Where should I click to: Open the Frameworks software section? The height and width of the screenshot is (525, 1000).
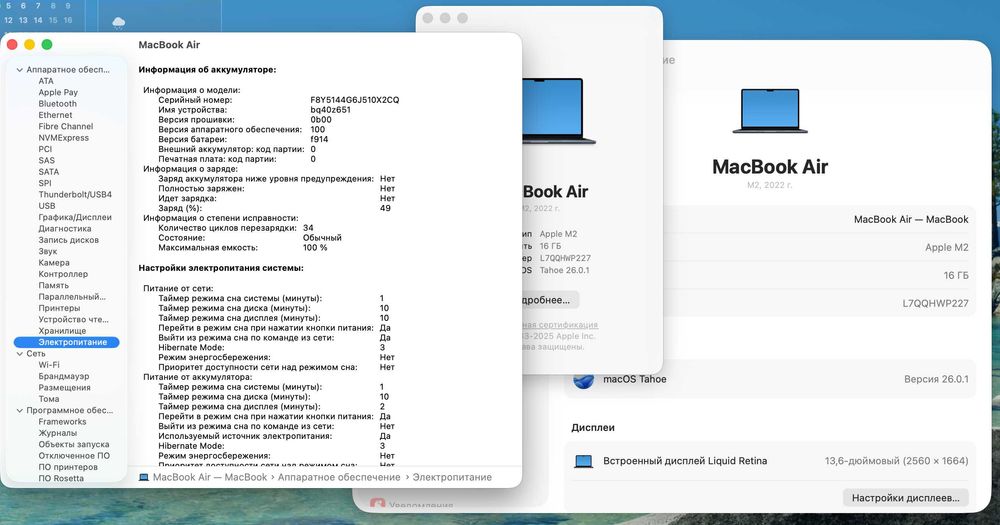62,422
